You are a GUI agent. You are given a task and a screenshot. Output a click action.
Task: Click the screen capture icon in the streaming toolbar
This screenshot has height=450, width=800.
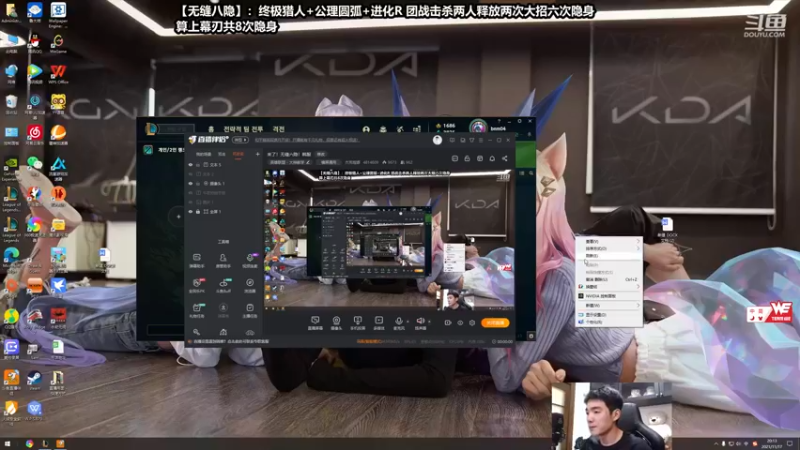pos(315,321)
